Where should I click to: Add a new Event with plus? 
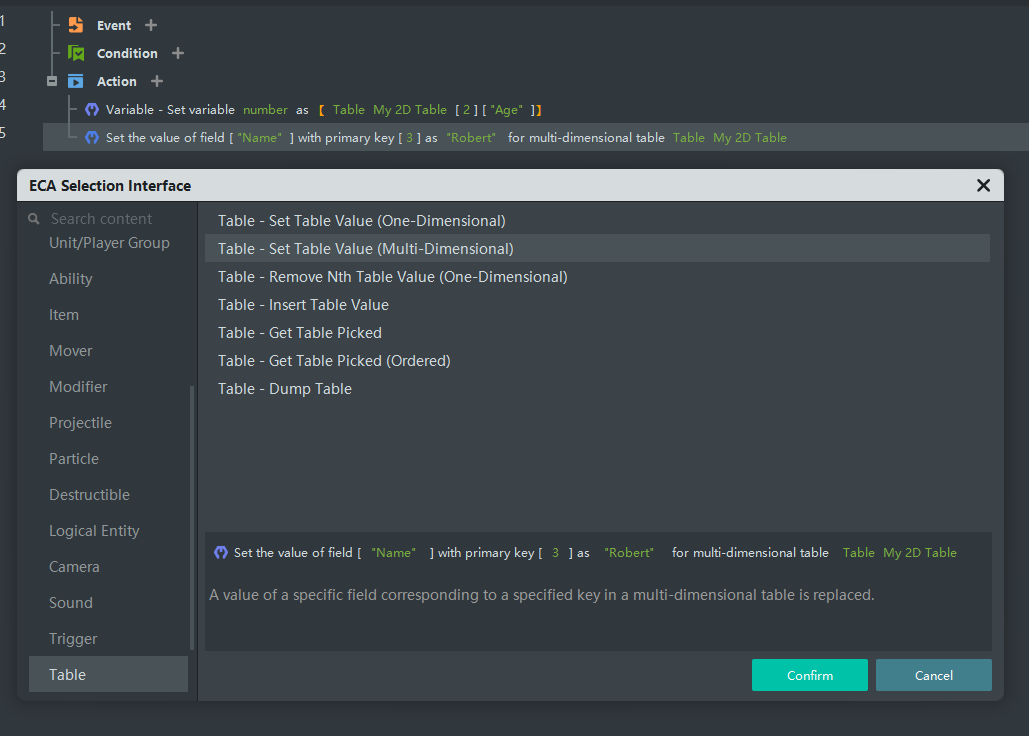coord(151,25)
